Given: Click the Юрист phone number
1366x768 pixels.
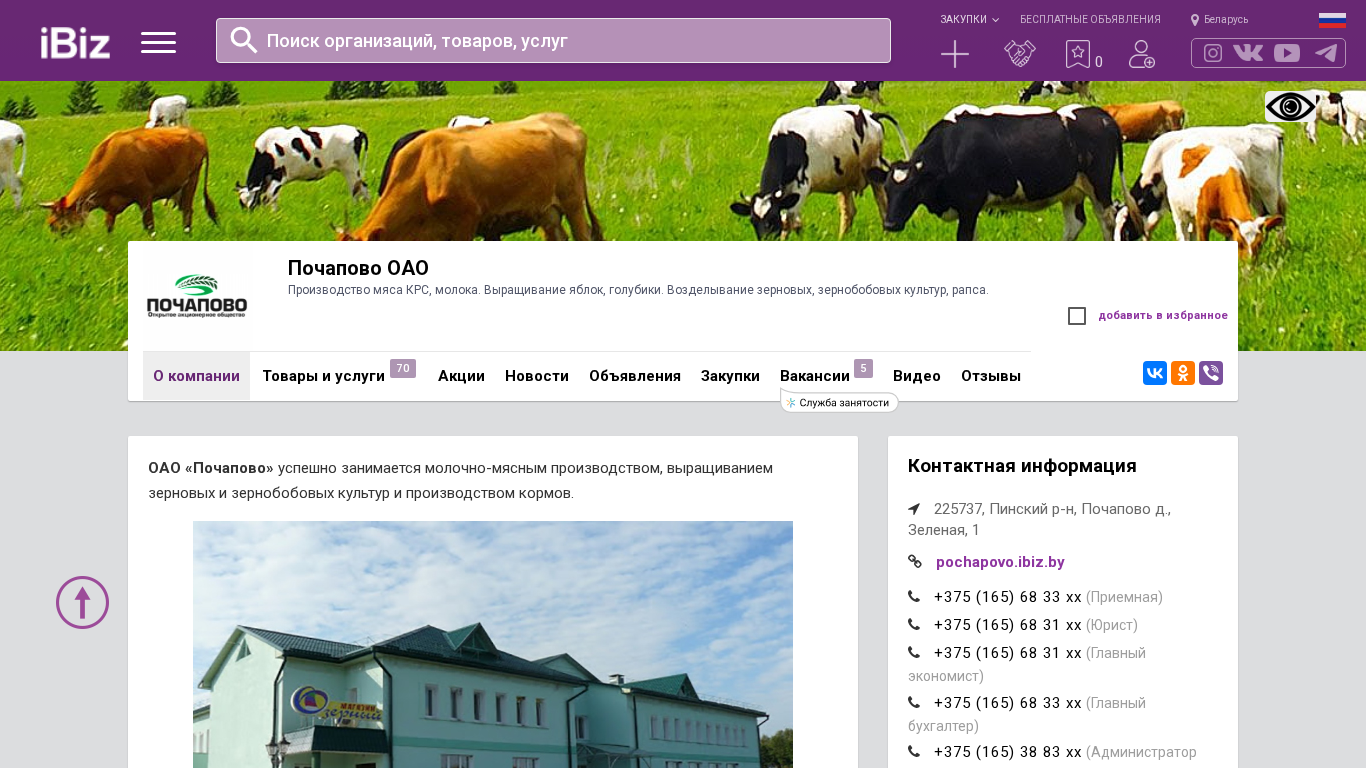Looking at the screenshot, I should pyautogui.click(x=1007, y=625).
